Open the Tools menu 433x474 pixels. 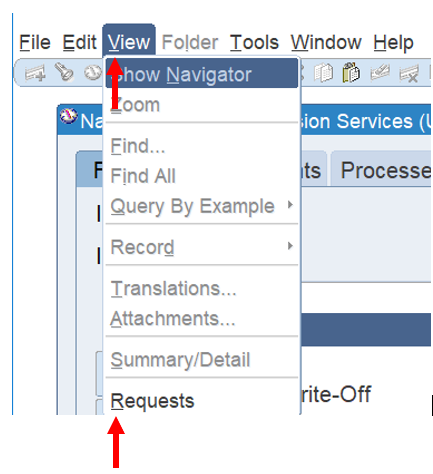pos(254,43)
